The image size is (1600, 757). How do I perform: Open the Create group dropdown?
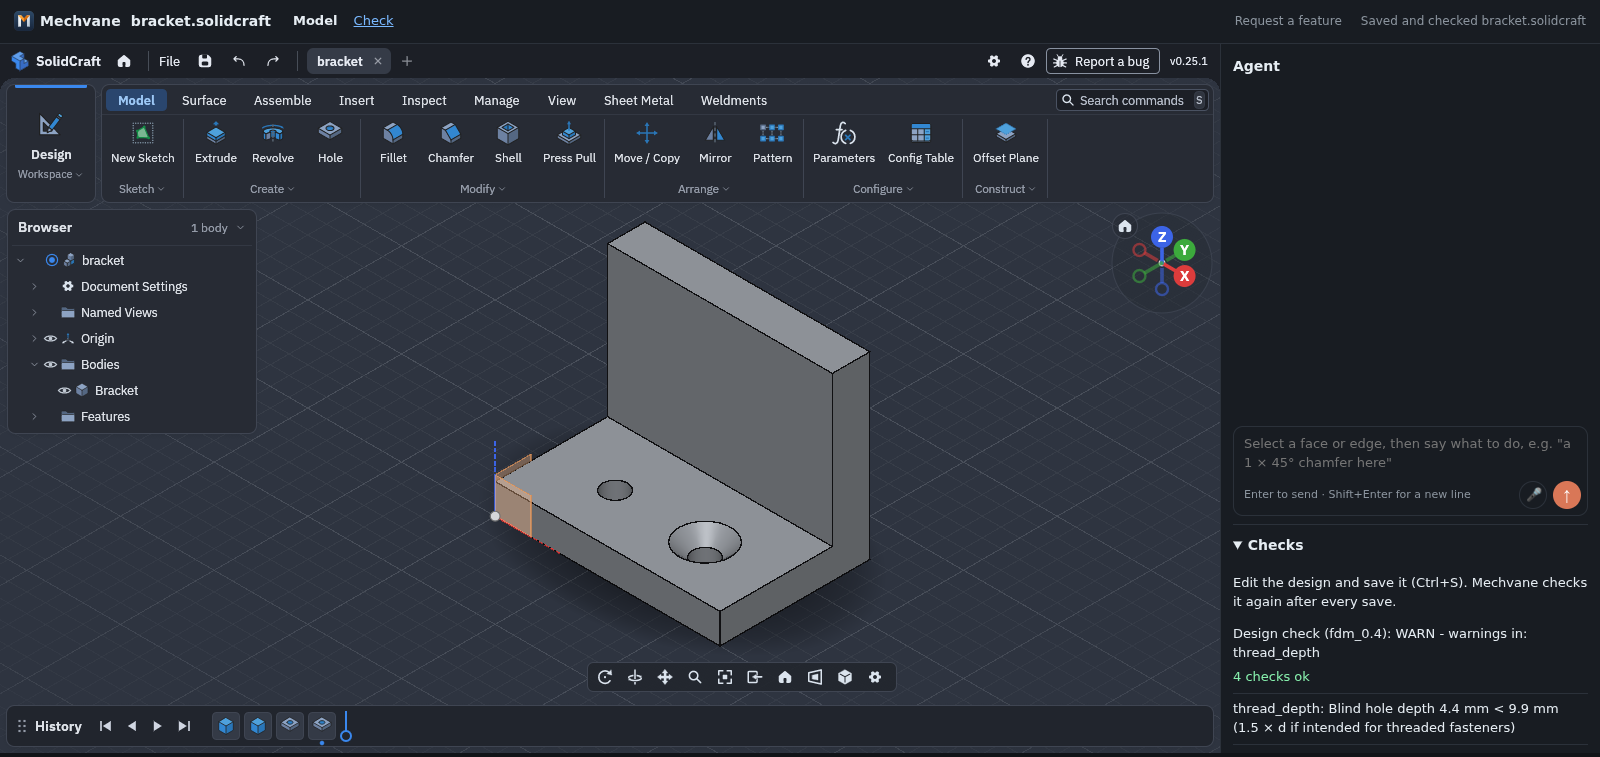point(272,189)
